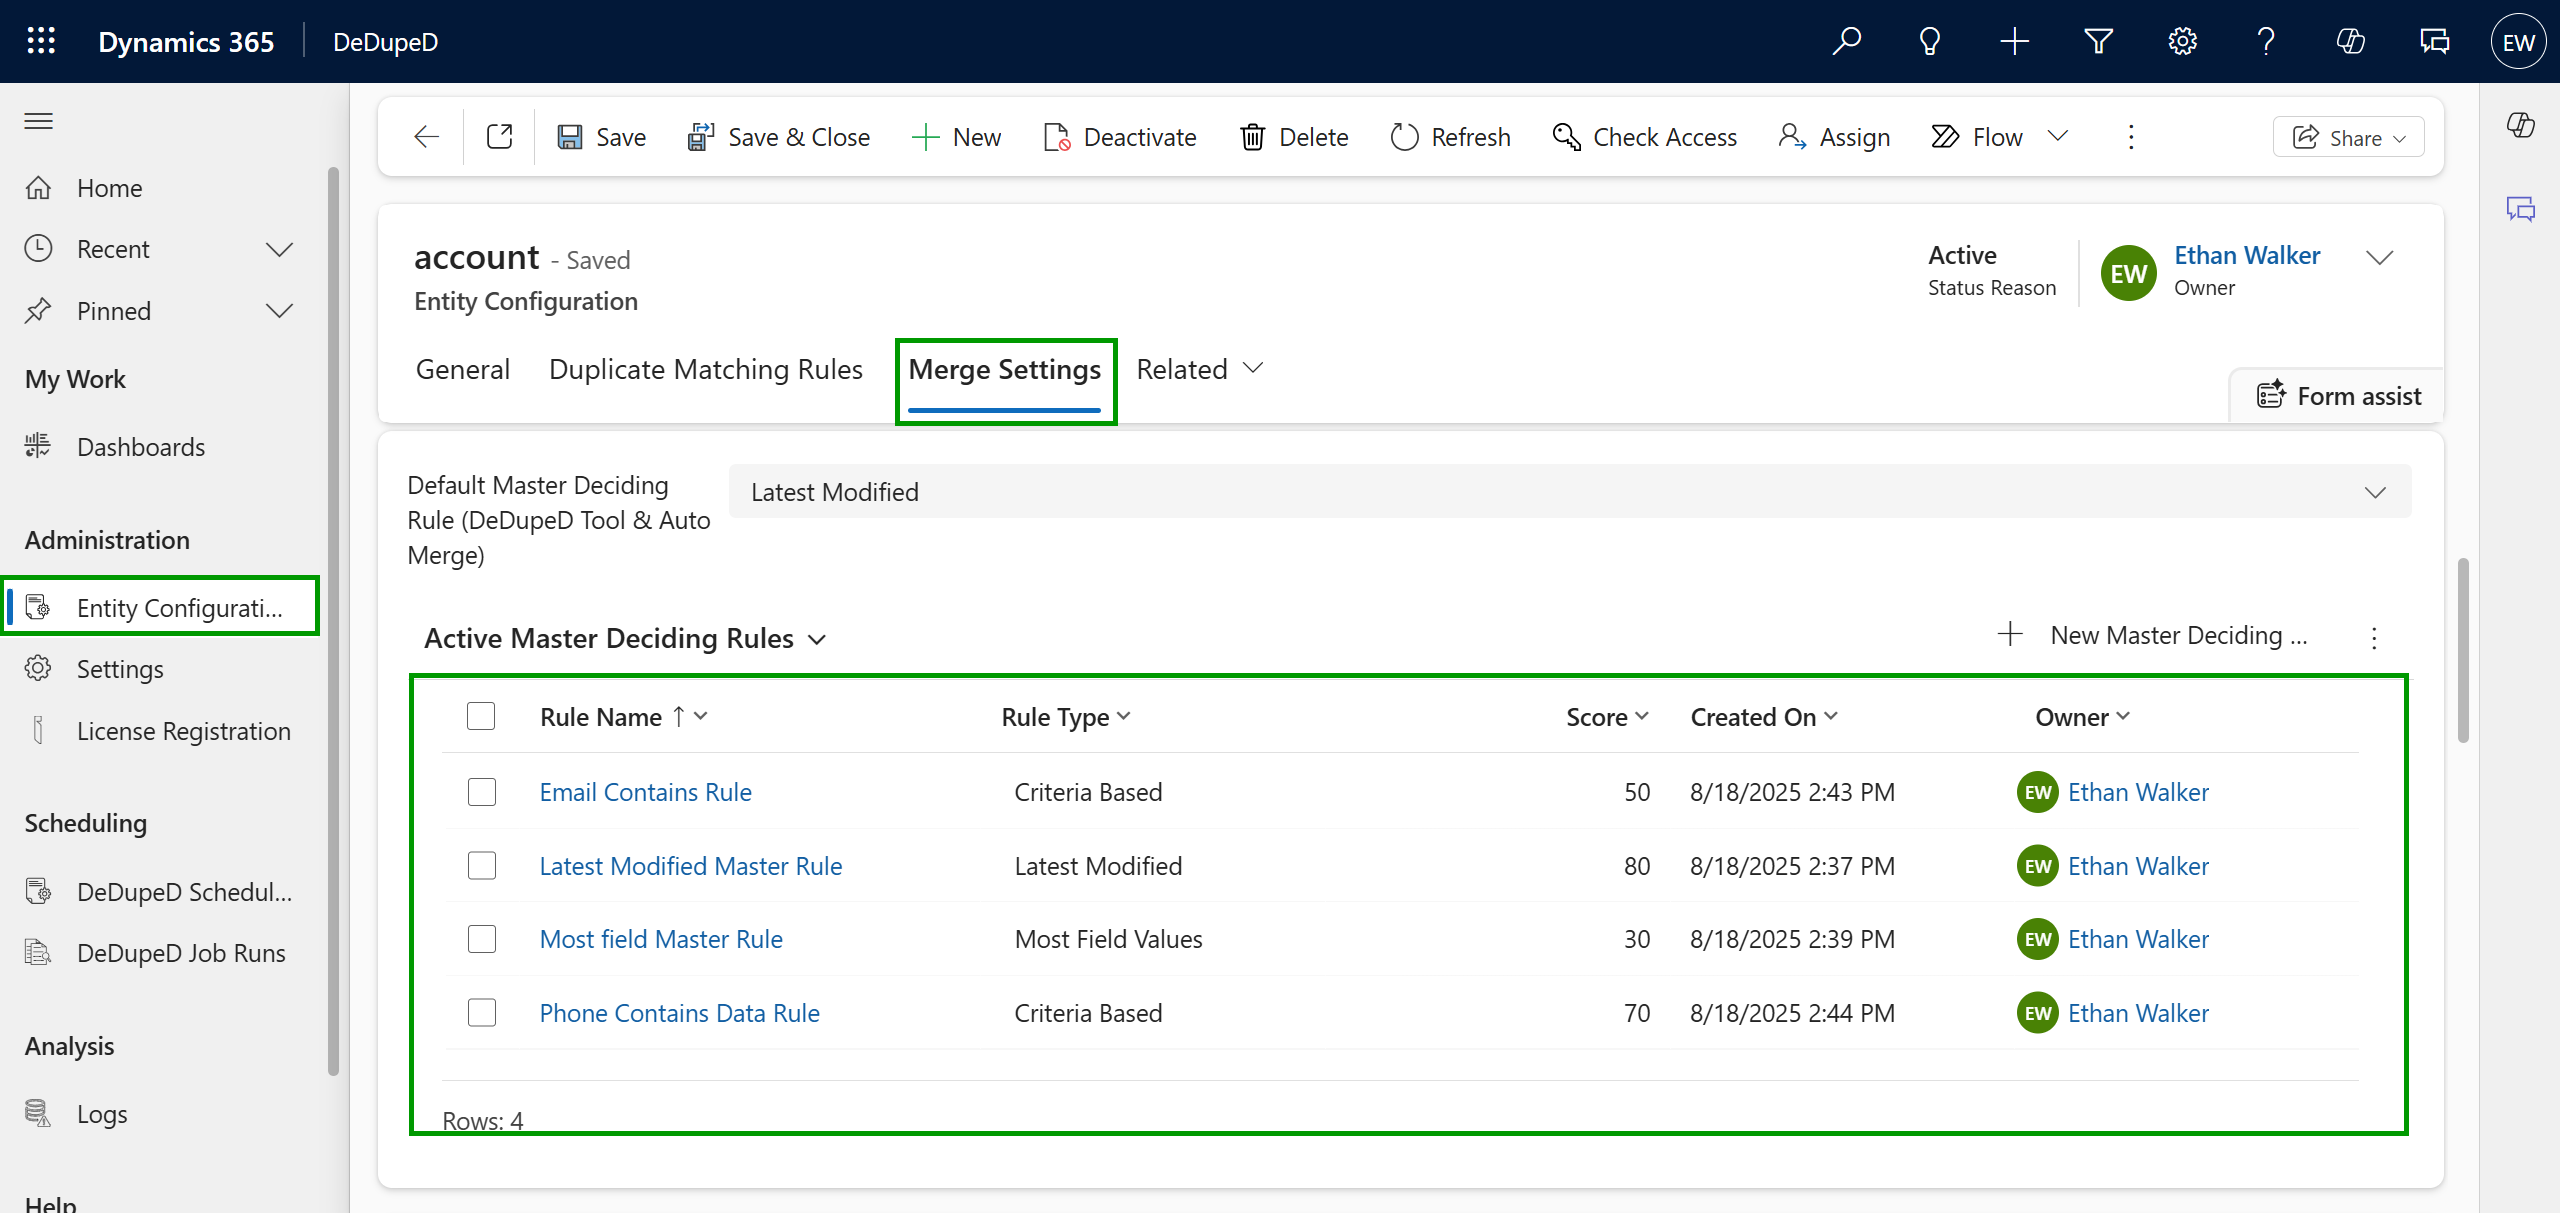Toggle the select-all checkbox in grid header
Screen dimensions: 2560x1213
481,716
